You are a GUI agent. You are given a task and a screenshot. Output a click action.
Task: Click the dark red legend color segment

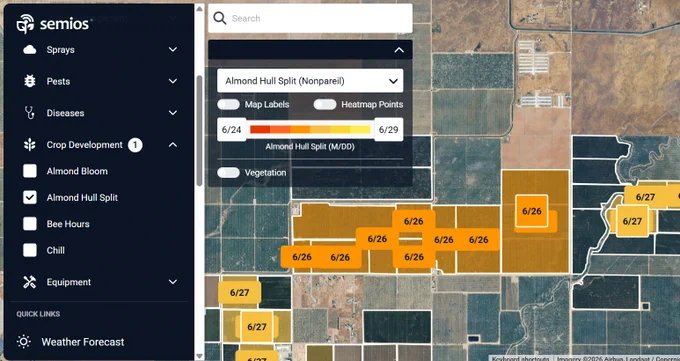click(260, 129)
